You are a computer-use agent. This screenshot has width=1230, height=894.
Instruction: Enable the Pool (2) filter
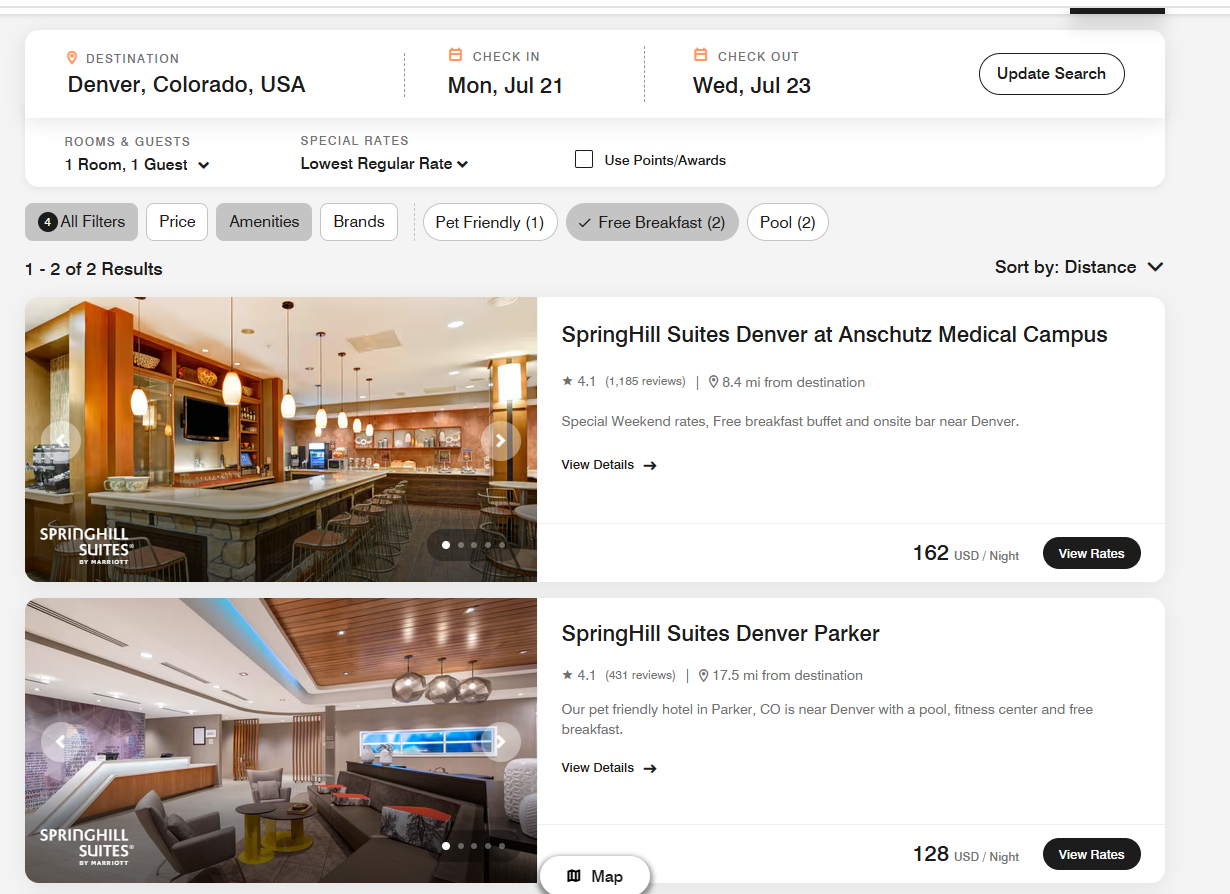point(788,222)
